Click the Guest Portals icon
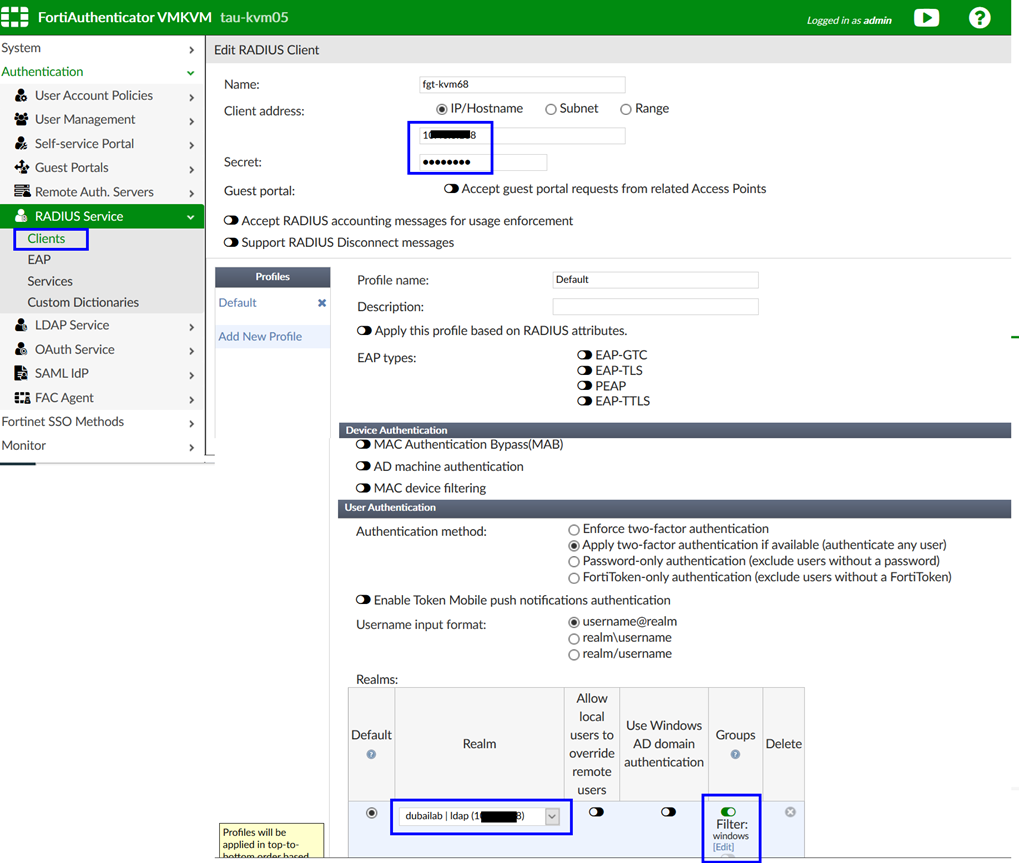 point(21,168)
